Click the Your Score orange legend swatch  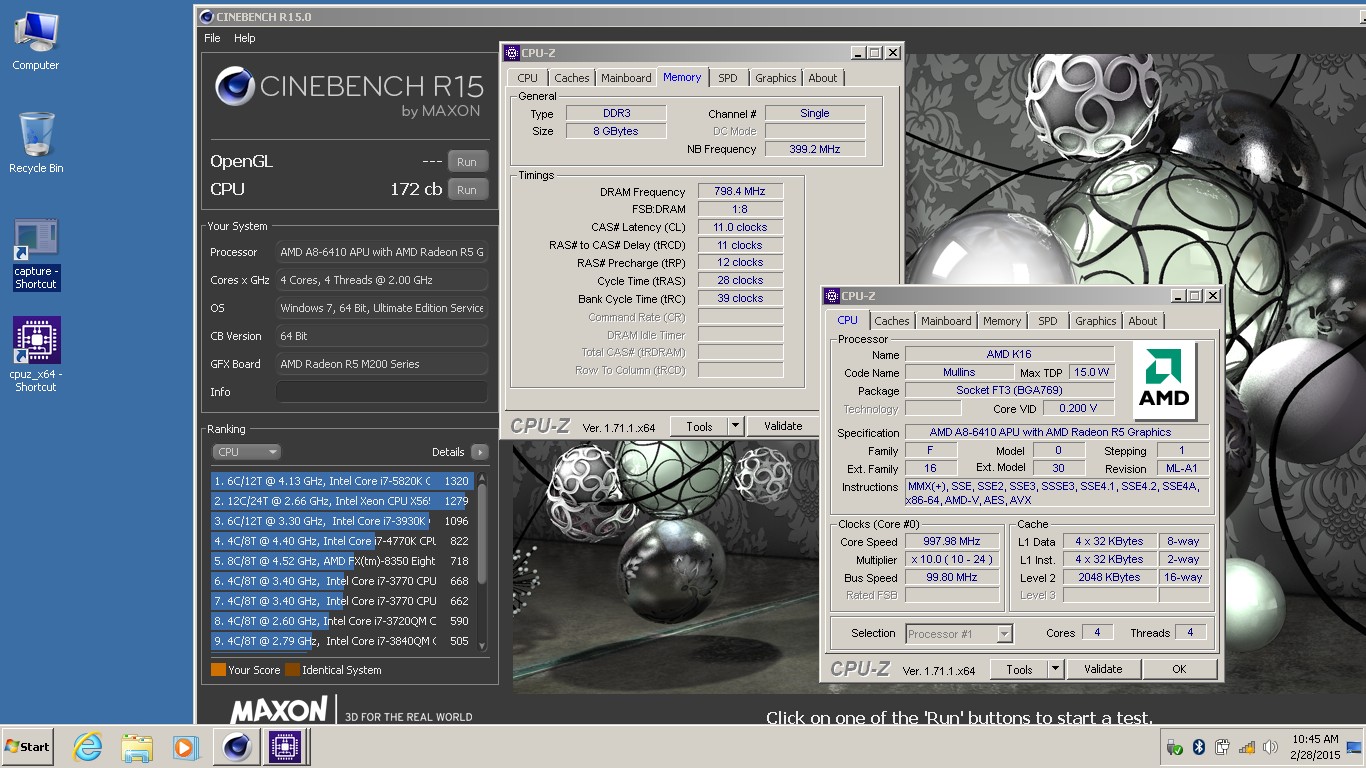(x=218, y=670)
